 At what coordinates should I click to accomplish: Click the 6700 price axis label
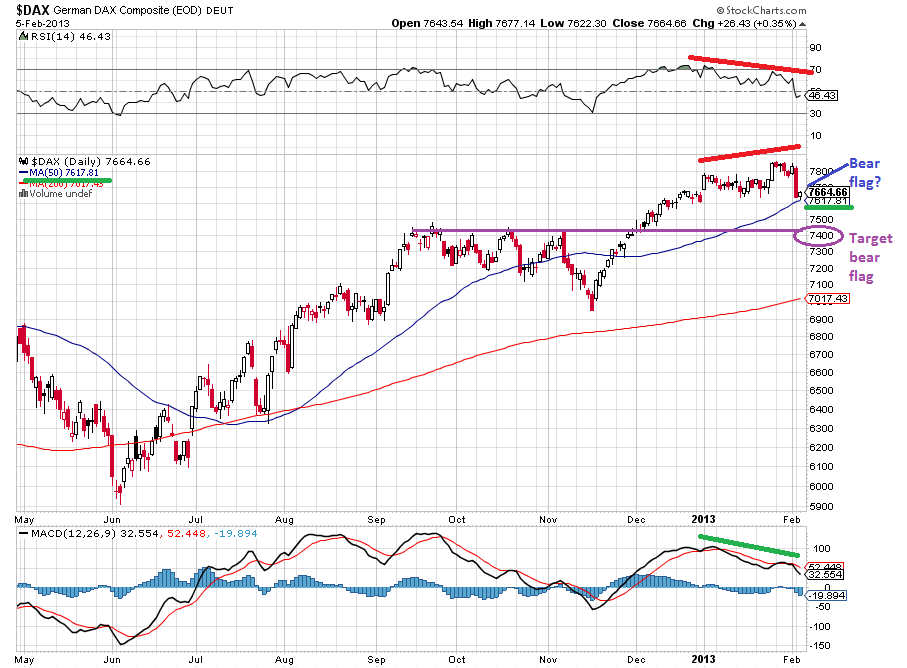click(821, 355)
